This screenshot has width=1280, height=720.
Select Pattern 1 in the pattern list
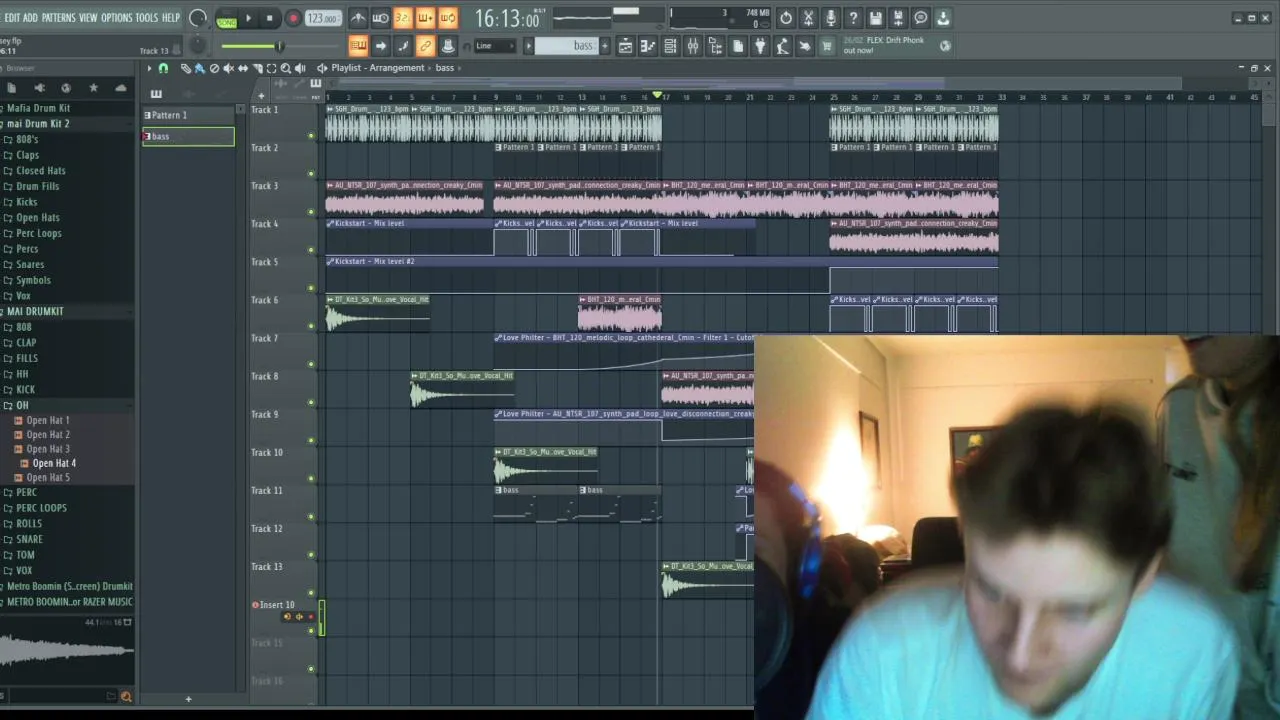(x=188, y=115)
